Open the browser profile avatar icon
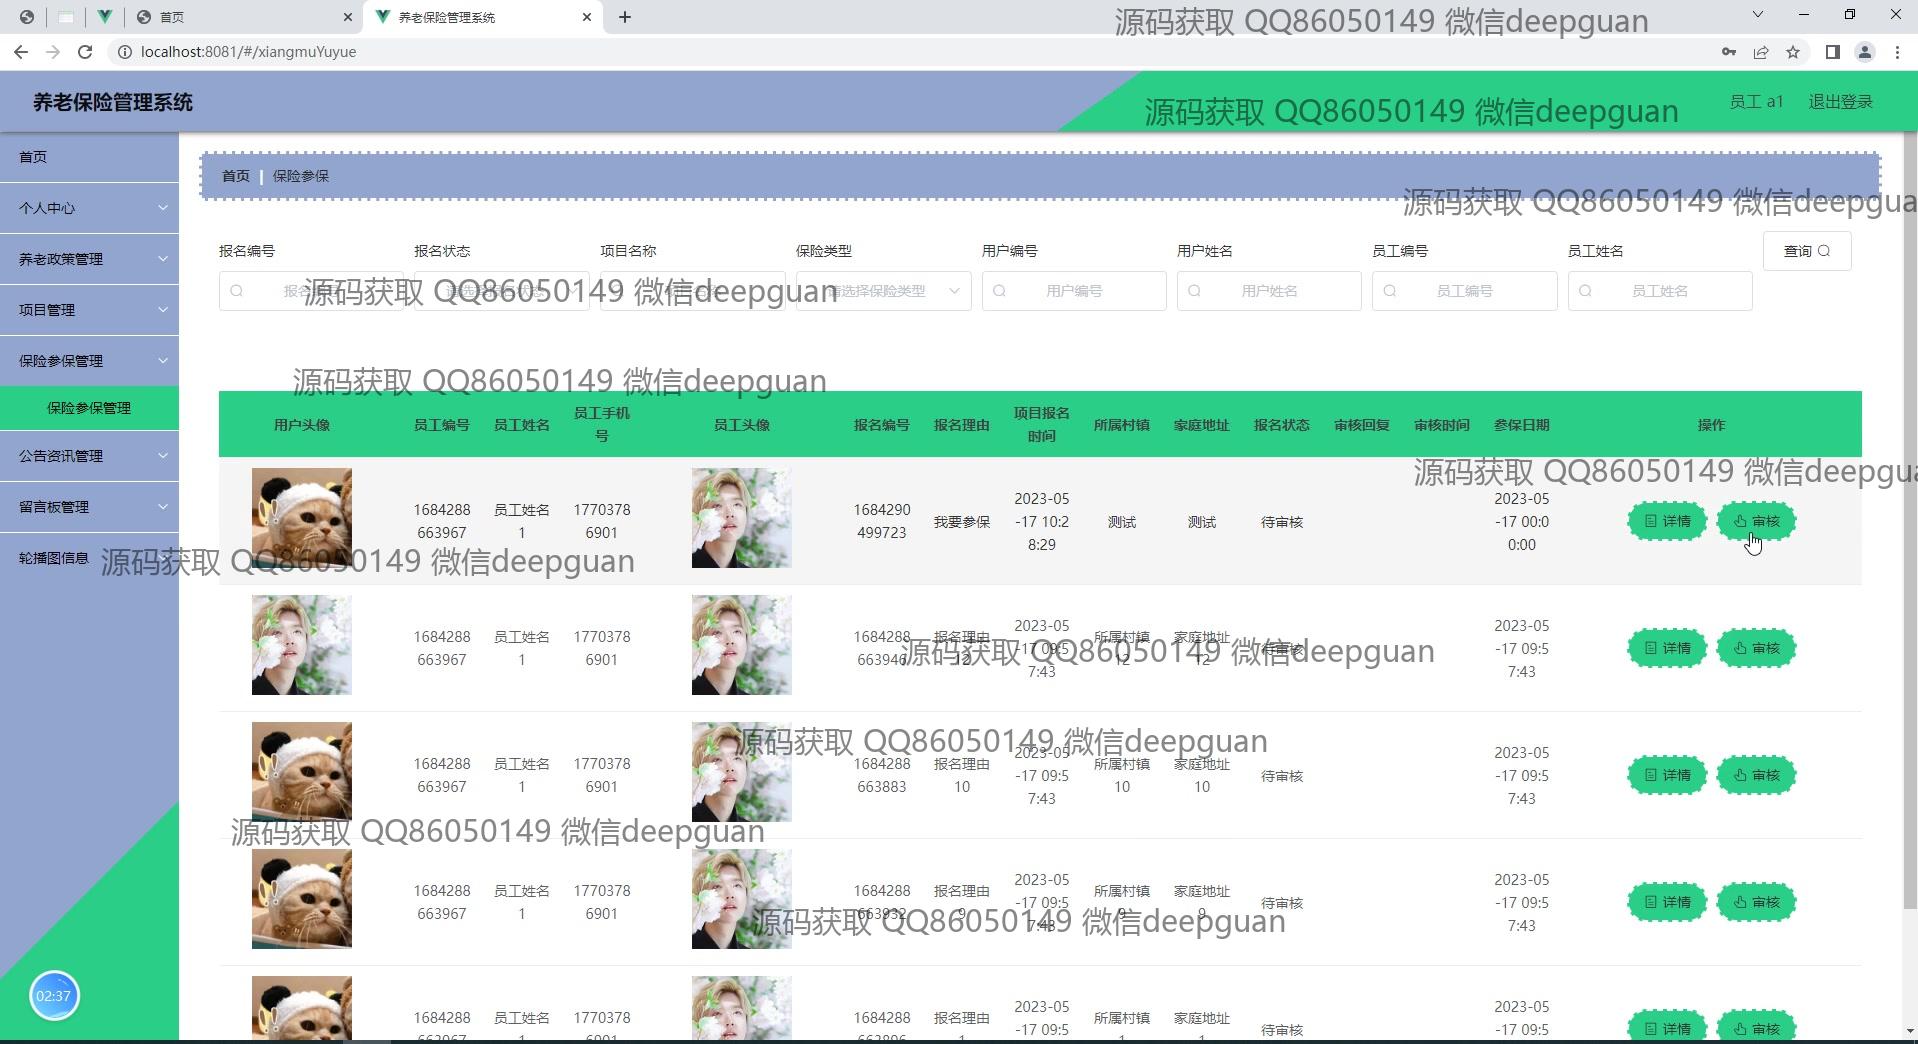The image size is (1918, 1044). tap(1864, 52)
